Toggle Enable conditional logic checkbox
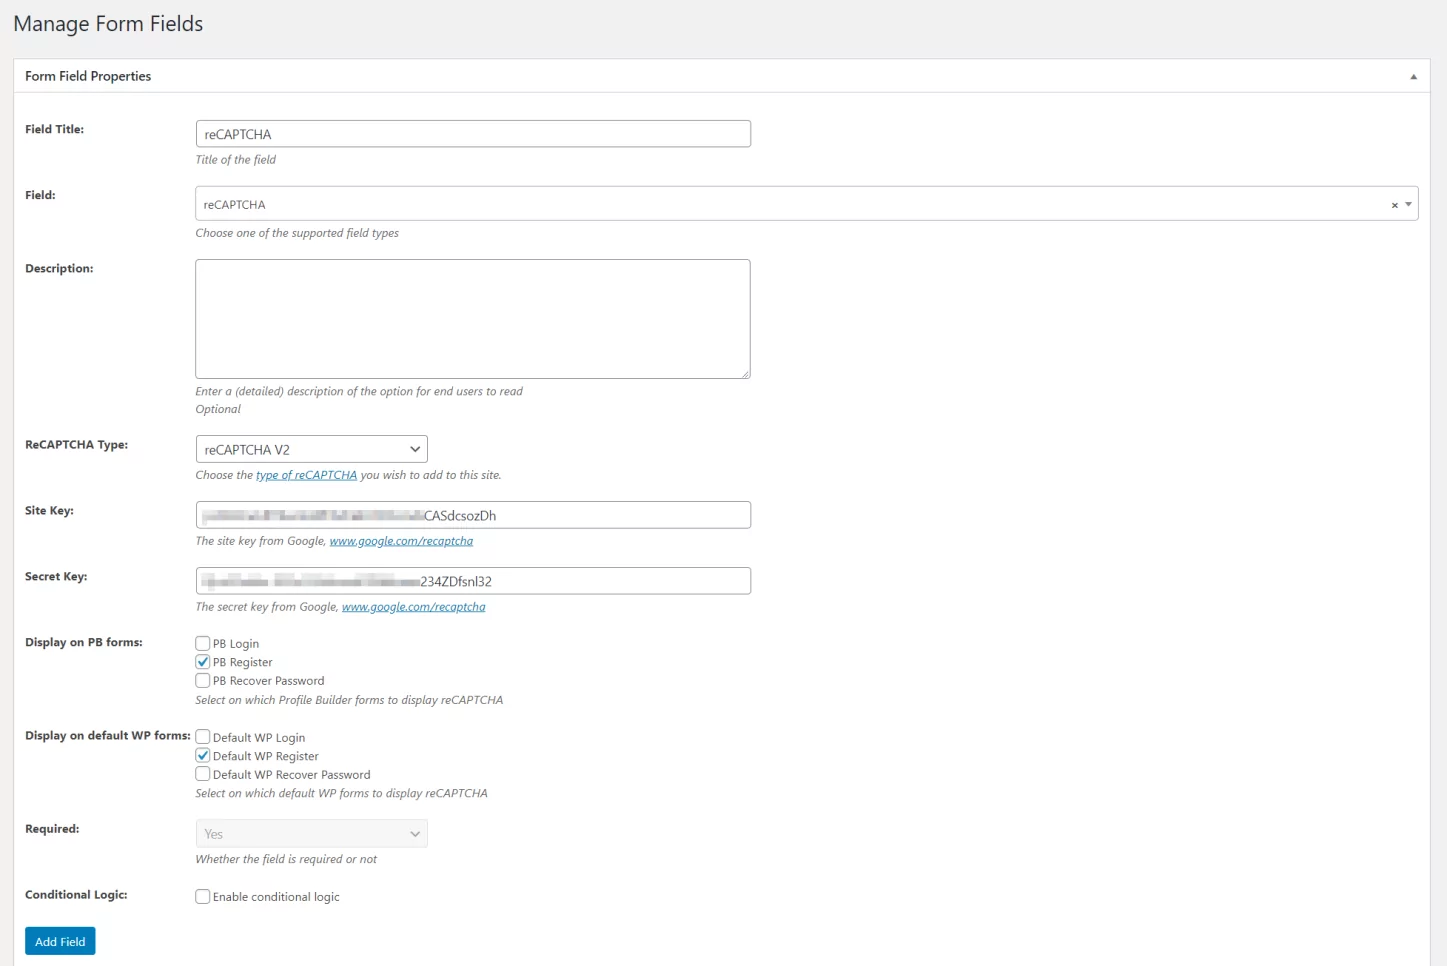 tap(203, 897)
